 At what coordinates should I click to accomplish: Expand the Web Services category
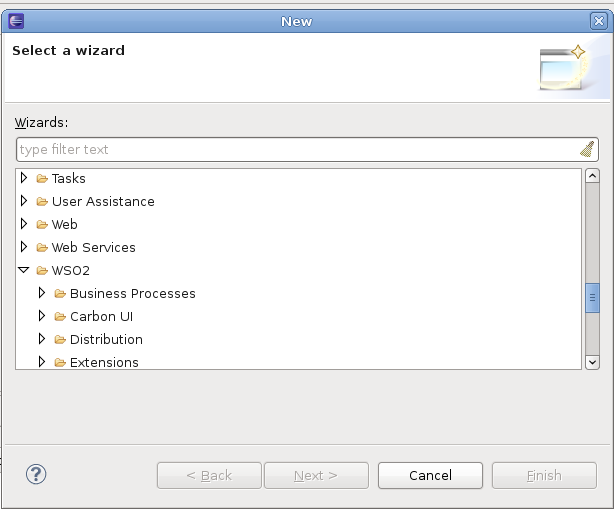click(24, 247)
